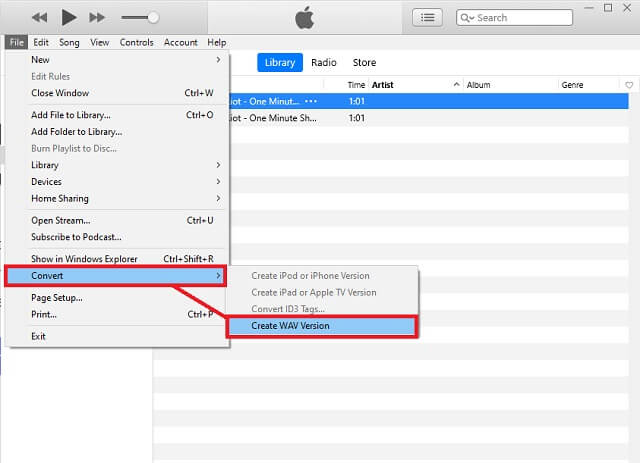Image resolution: width=640 pixels, height=463 pixels.
Task: Open the three-dot options on selected song
Action: [x=311, y=101]
